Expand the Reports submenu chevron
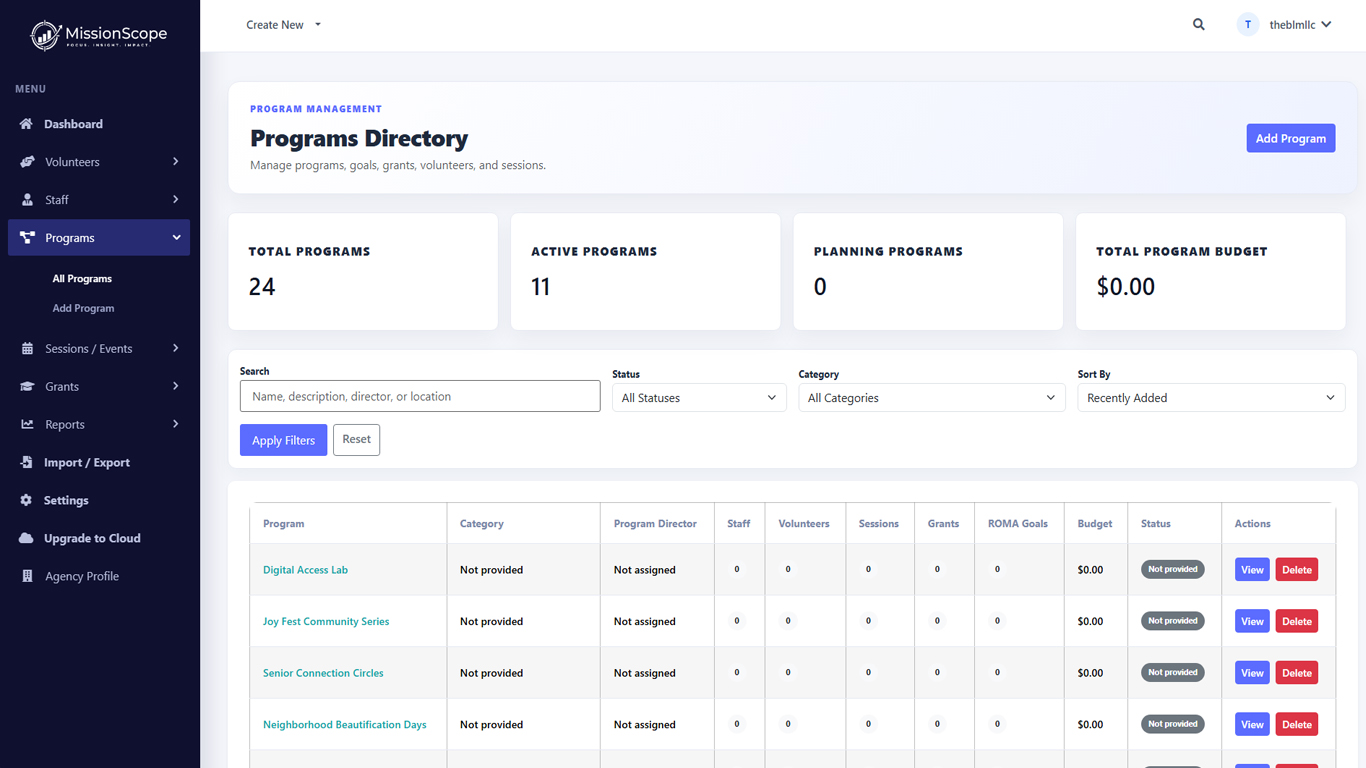The width and height of the screenshot is (1366, 768). click(176, 424)
